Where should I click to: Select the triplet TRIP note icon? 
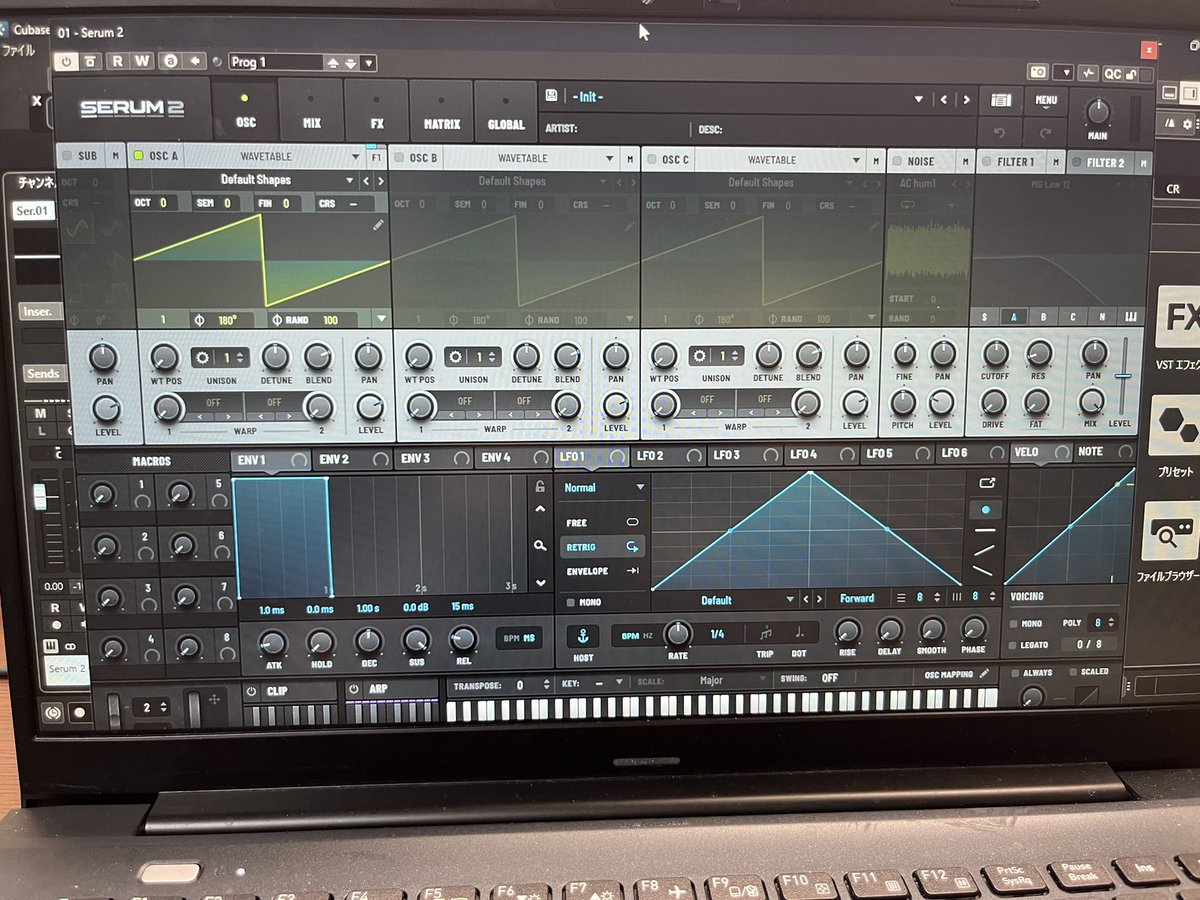point(765,633)
